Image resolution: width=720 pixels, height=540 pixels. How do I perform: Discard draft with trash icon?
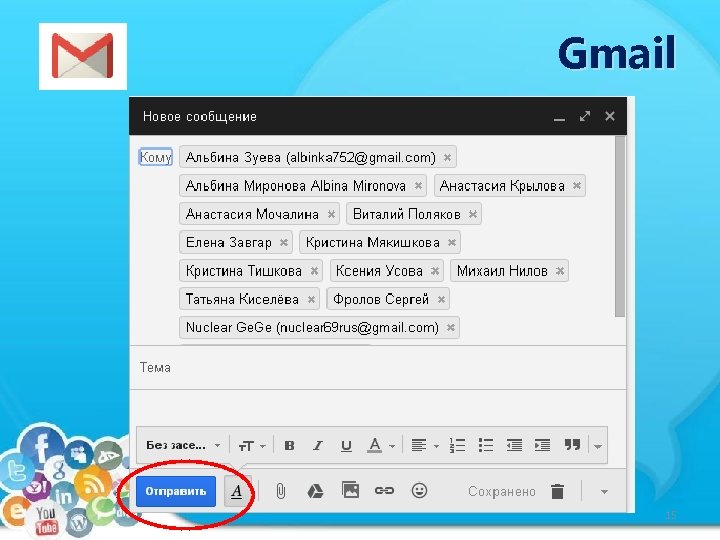point(557,491)
